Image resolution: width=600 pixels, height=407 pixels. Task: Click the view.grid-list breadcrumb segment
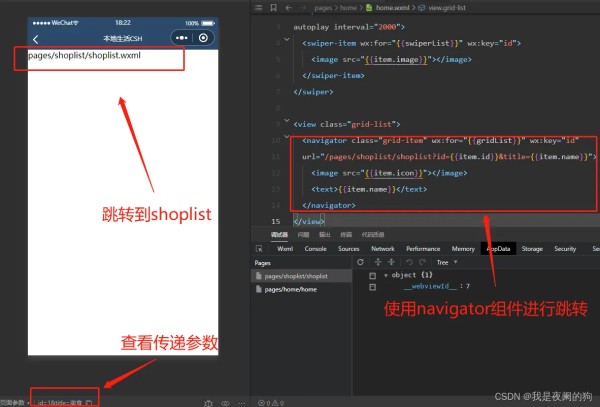pyautogui.click(x=447, y=8)
